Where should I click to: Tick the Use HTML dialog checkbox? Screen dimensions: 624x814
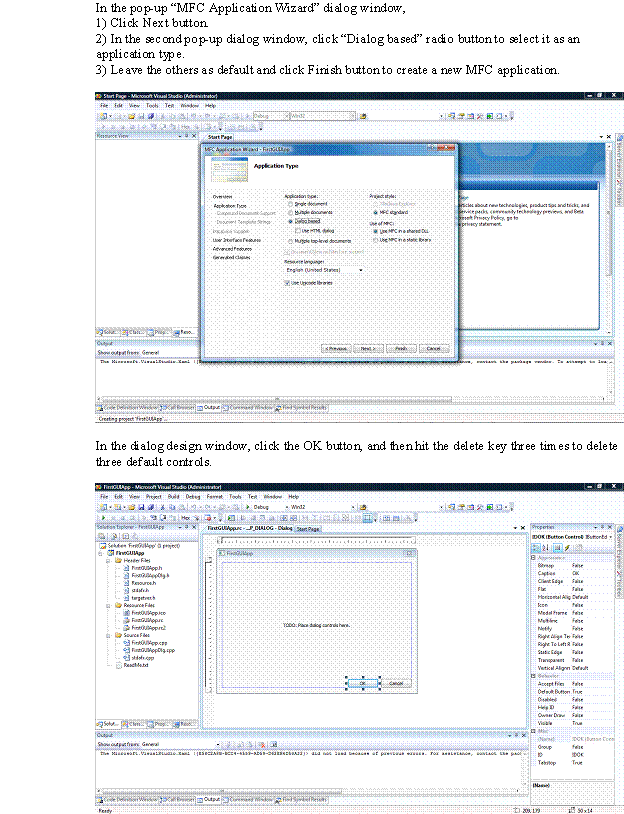click(x=298, y=230)
